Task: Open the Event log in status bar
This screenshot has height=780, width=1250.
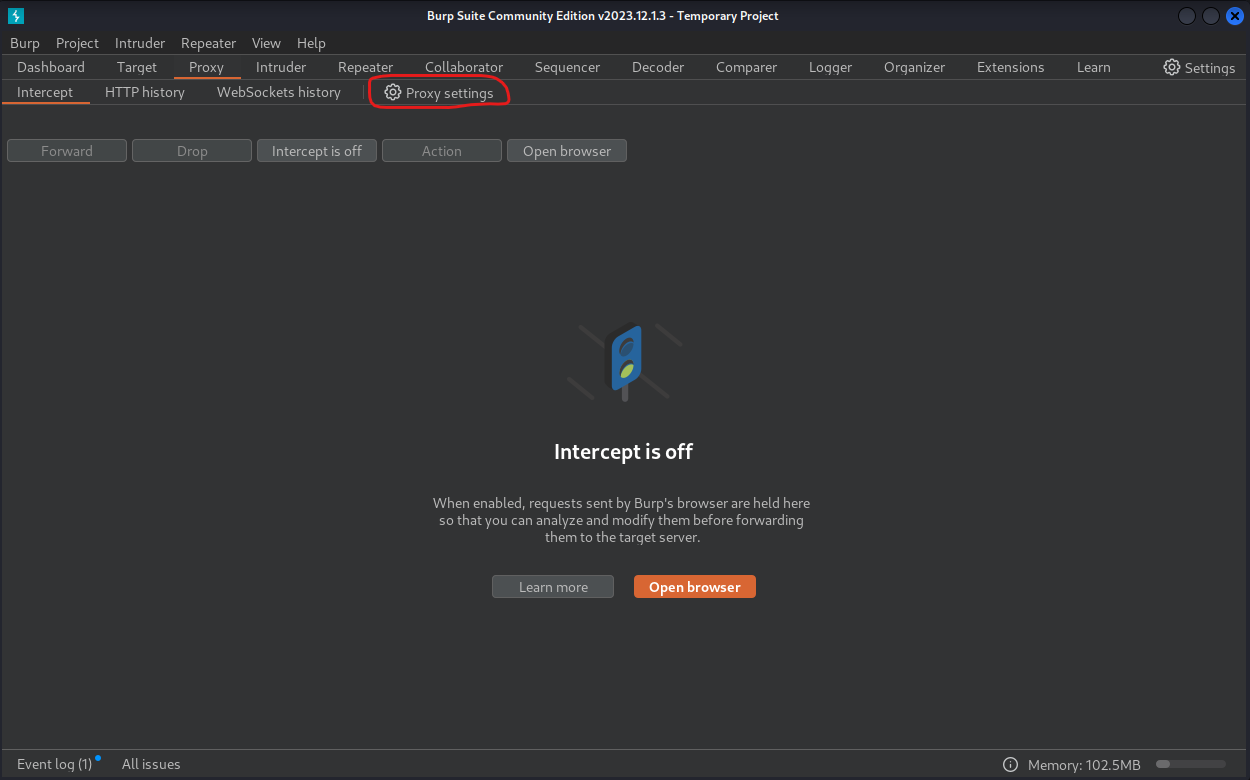Action: [x=55, y=764]
